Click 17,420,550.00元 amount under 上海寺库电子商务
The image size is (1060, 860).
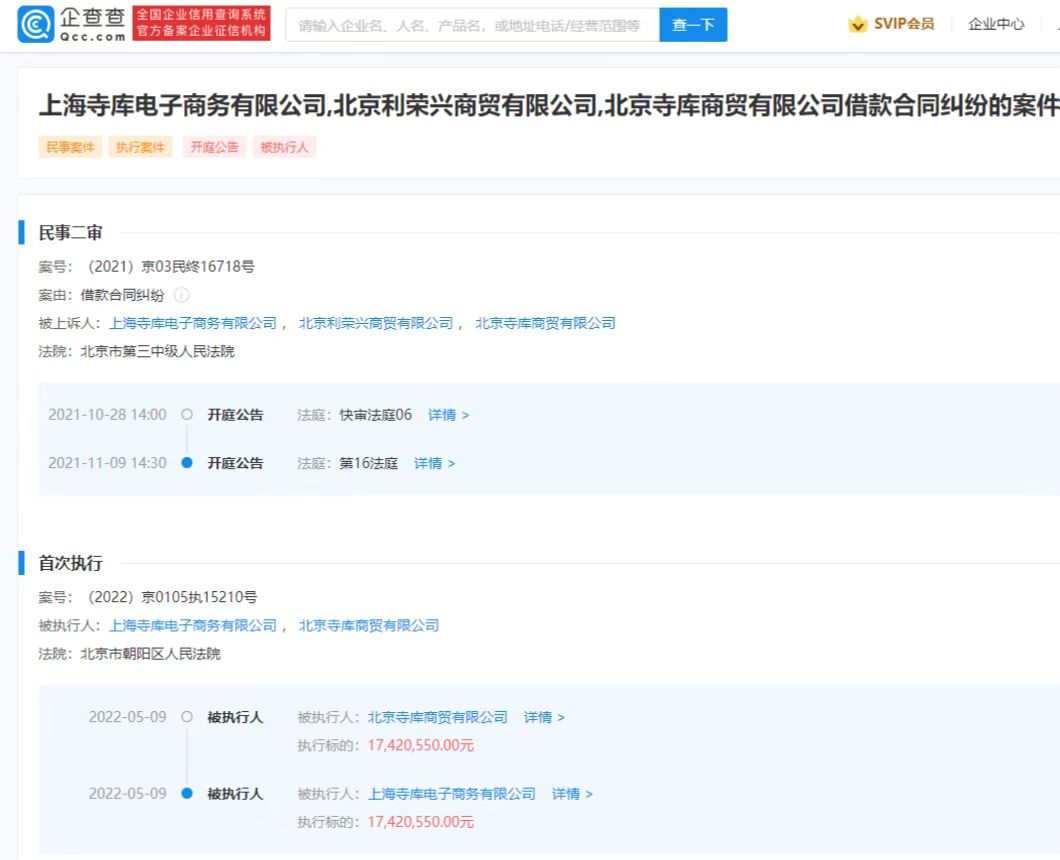[x=420, y=822]
